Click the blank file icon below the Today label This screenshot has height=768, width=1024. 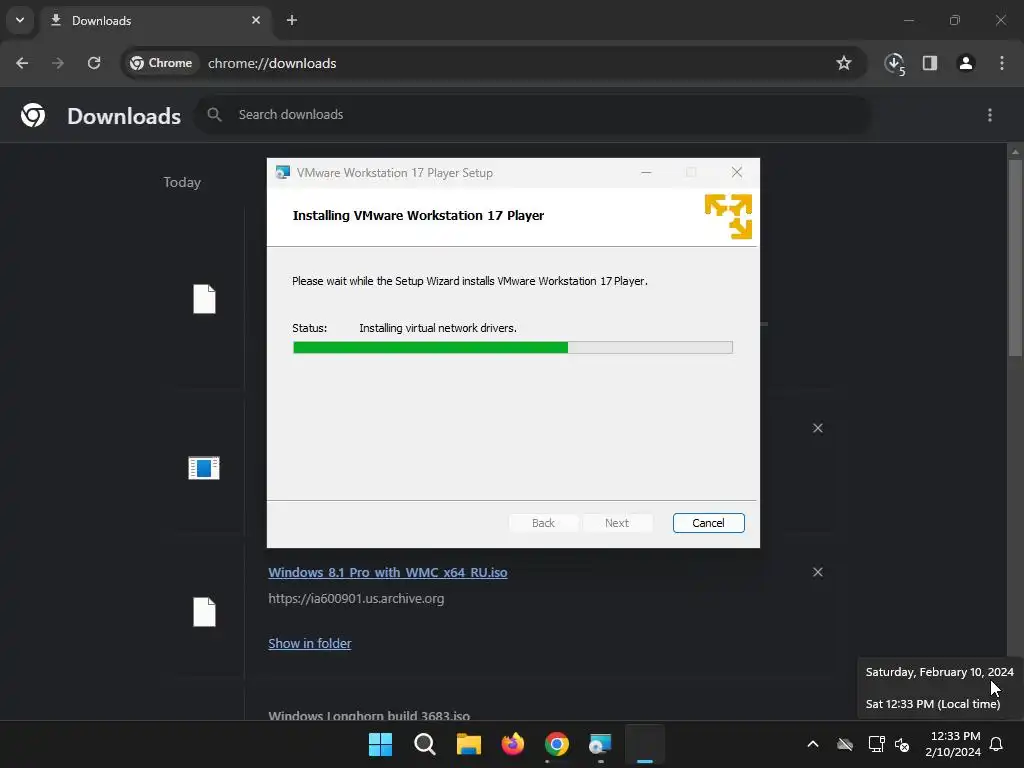(204, 299)
